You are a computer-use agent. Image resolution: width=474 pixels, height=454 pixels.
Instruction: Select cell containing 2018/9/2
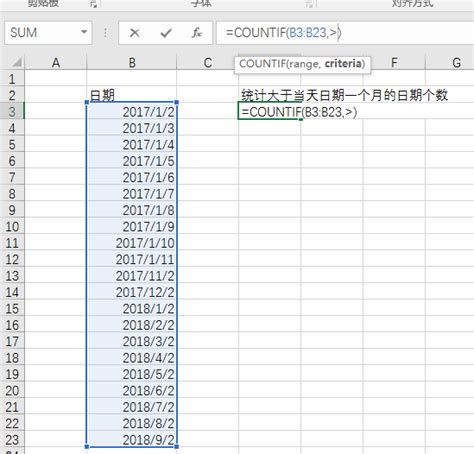point(132,440)
